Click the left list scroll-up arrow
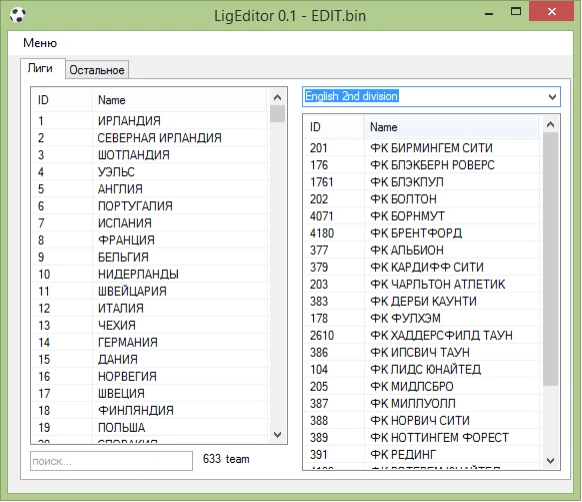The image size is (582, 502). click(x=277, y=98)
